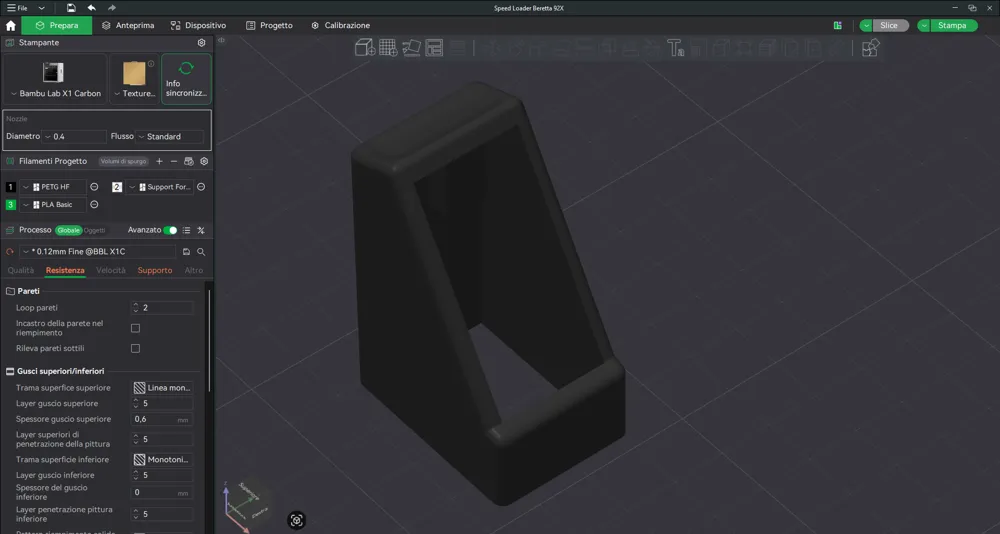The image size is (1000, 534).
Task: Open the Texture plate type dropdown
Action: point(135,79)
